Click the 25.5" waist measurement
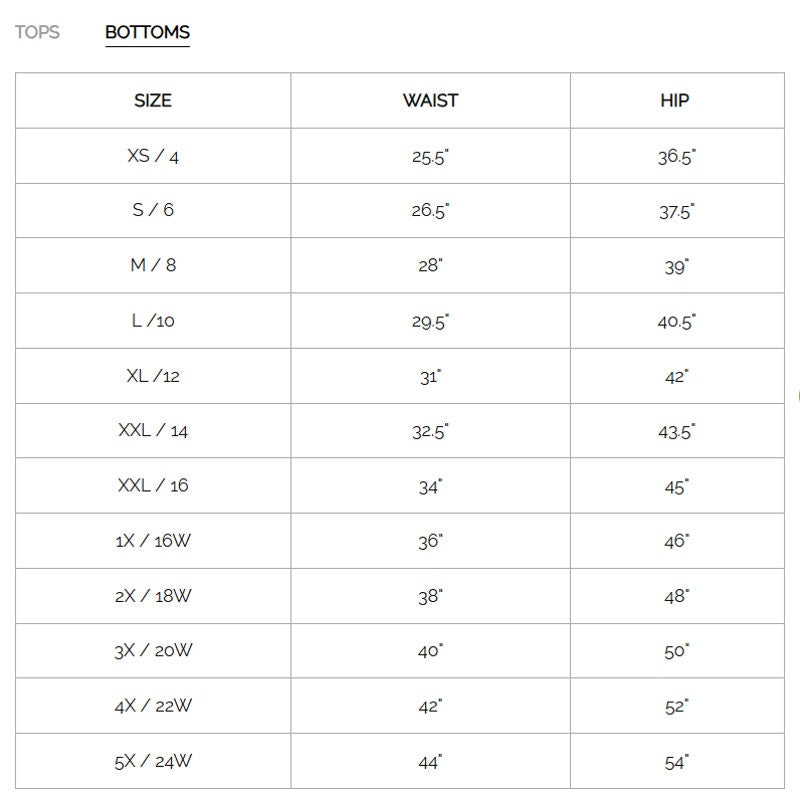This screenshot has height=800, width=800. (430, 157)
